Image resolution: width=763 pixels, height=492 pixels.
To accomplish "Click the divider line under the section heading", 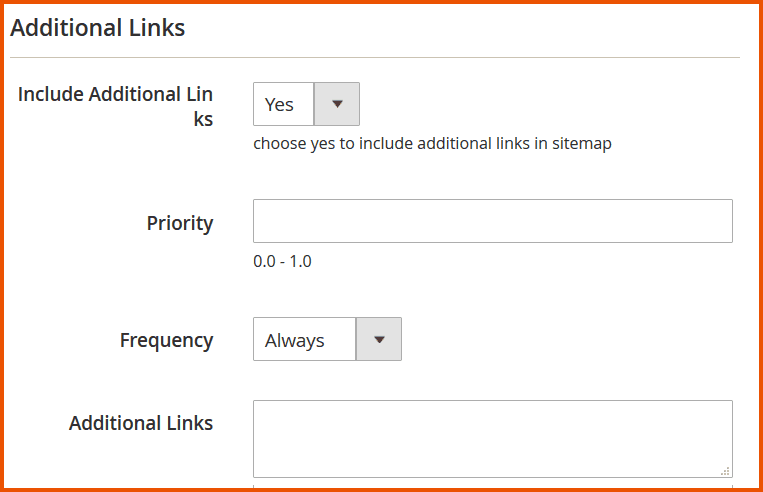I will (x=375, y=57).
